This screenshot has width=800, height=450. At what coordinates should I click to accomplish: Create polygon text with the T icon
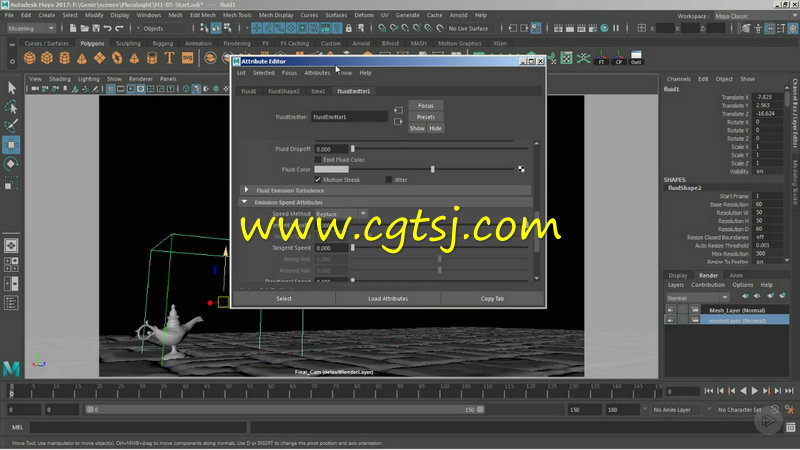[x=169, y=58]
